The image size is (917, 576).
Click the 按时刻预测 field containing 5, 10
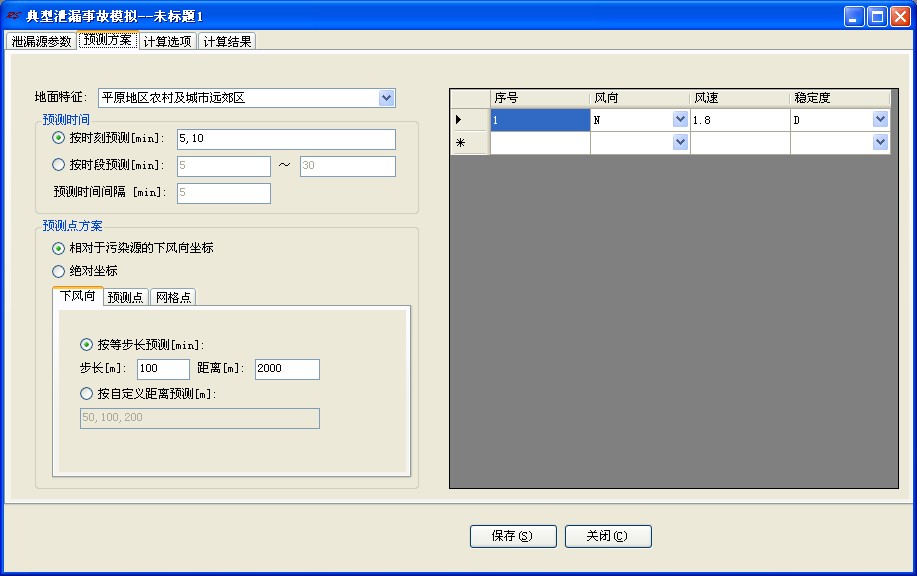point(286,139)
